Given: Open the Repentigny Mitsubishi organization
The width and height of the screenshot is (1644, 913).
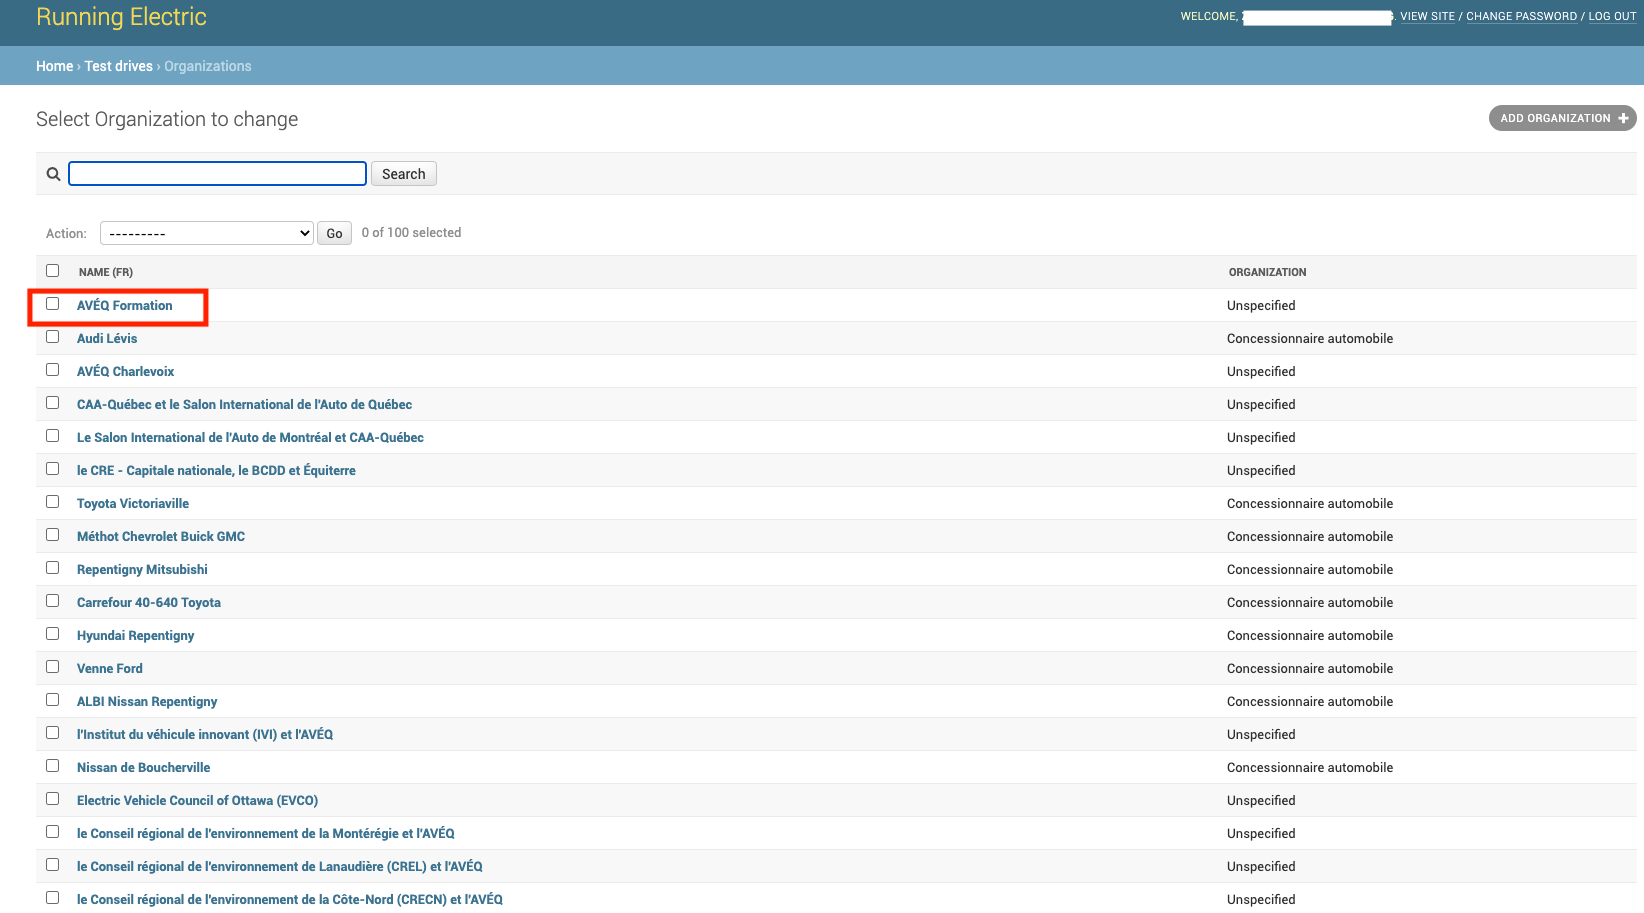Looking at the screenshot, I should [142, 569].
